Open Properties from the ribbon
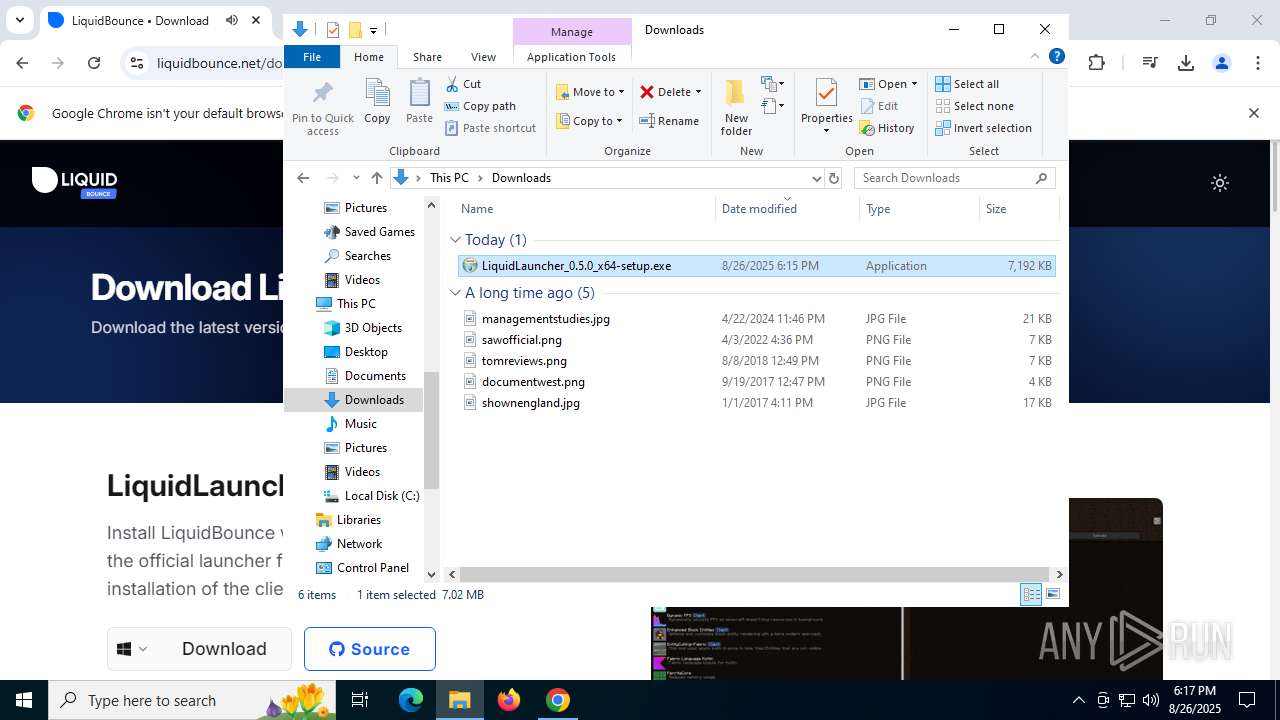 [826, 106]
